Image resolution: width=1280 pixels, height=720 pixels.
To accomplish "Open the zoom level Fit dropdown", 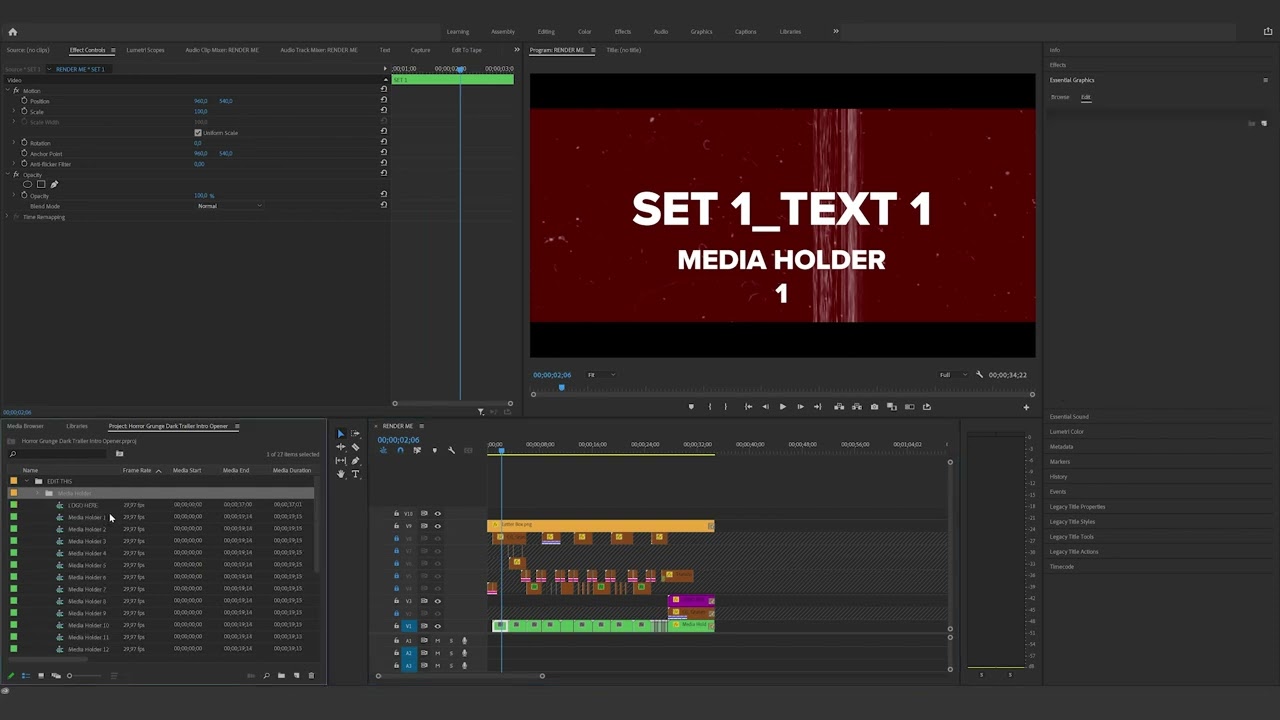I will (x=600, y=375).
